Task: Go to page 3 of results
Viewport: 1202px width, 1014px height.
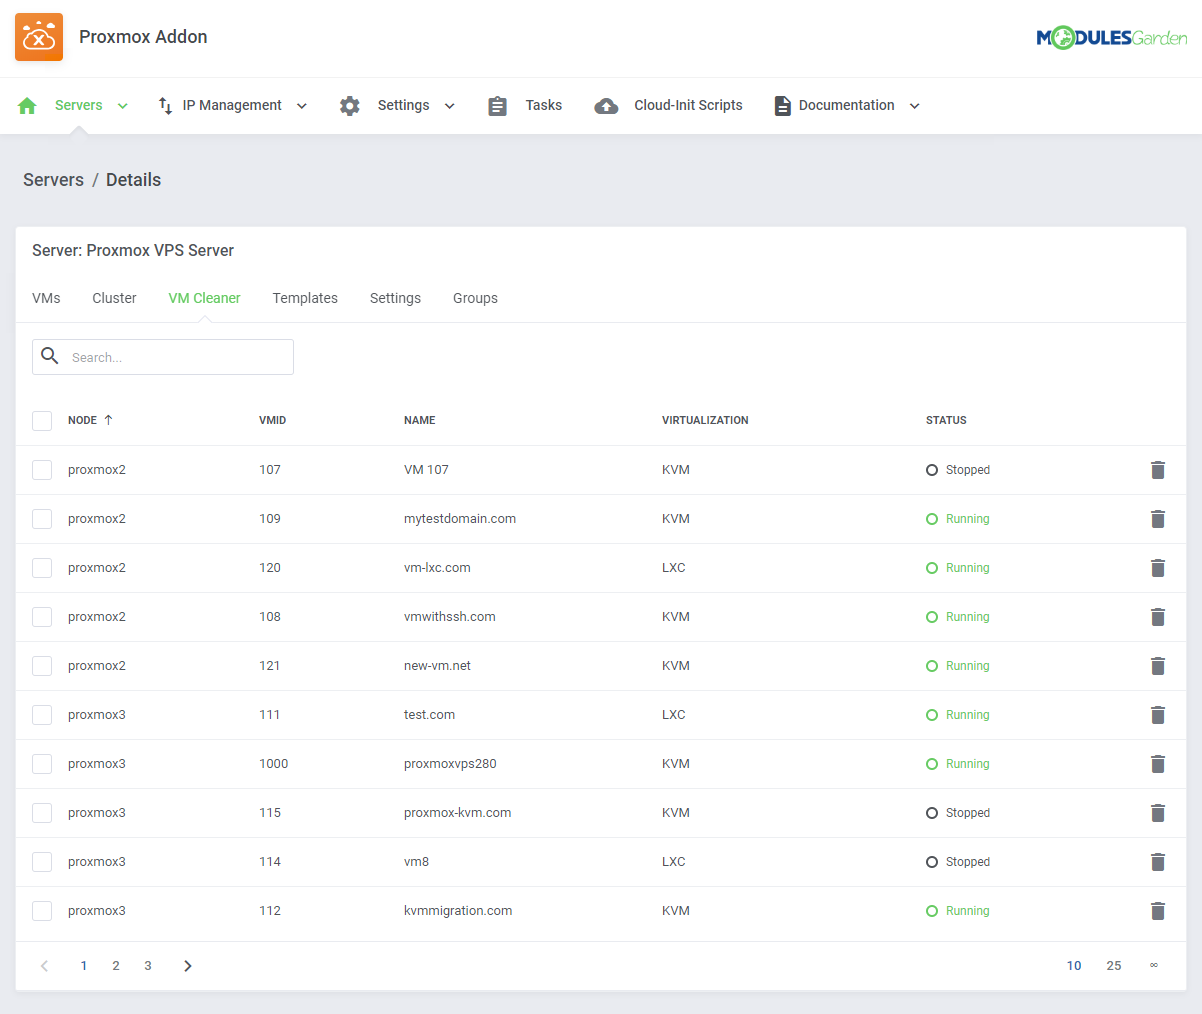Action: click(148, 966)
